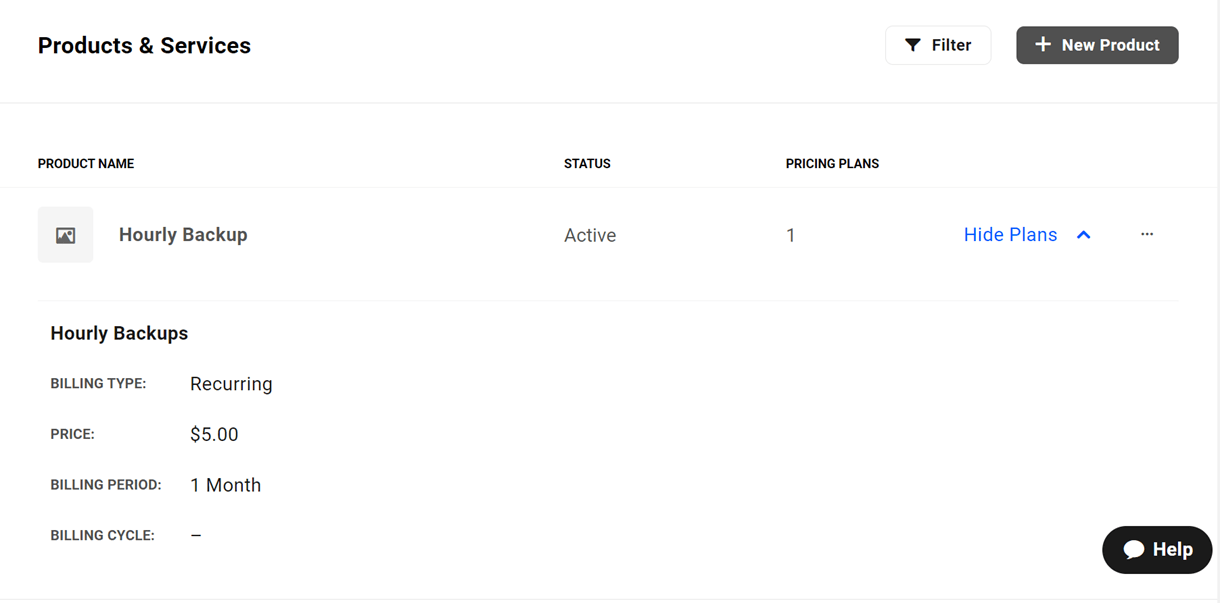Click the Hide Plans link
Image resolution: width=1220 pixels, height=603 pixels.
point(1010,235)
